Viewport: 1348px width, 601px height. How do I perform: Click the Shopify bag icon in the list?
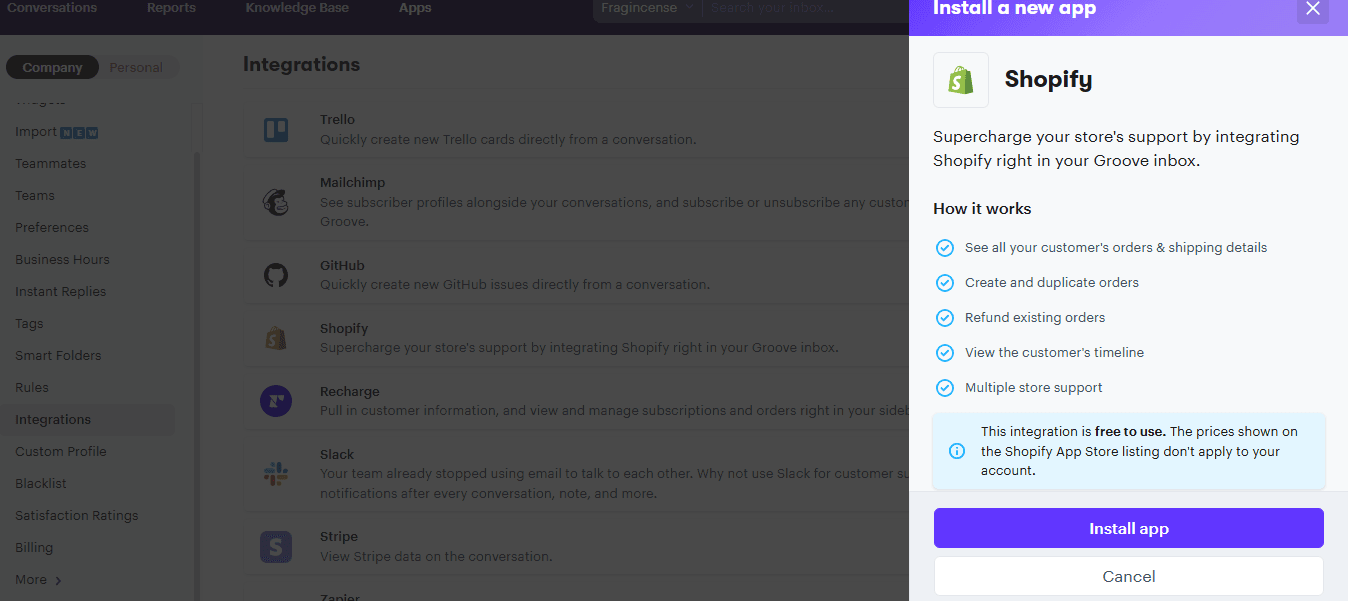coord(276,337)
